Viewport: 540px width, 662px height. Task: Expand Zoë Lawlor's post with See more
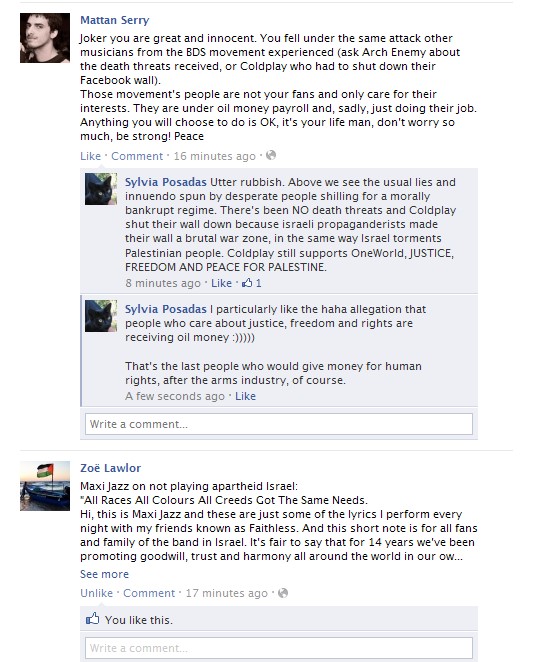(104, 574)
